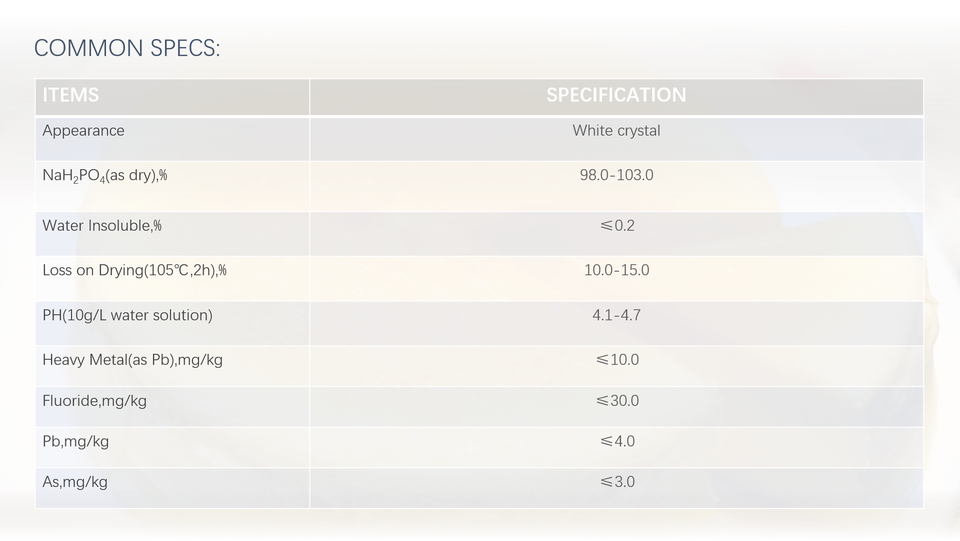Select the 98.0-103.0 specification value
This screenshot has height=541, width=960.
pos(616,175)
